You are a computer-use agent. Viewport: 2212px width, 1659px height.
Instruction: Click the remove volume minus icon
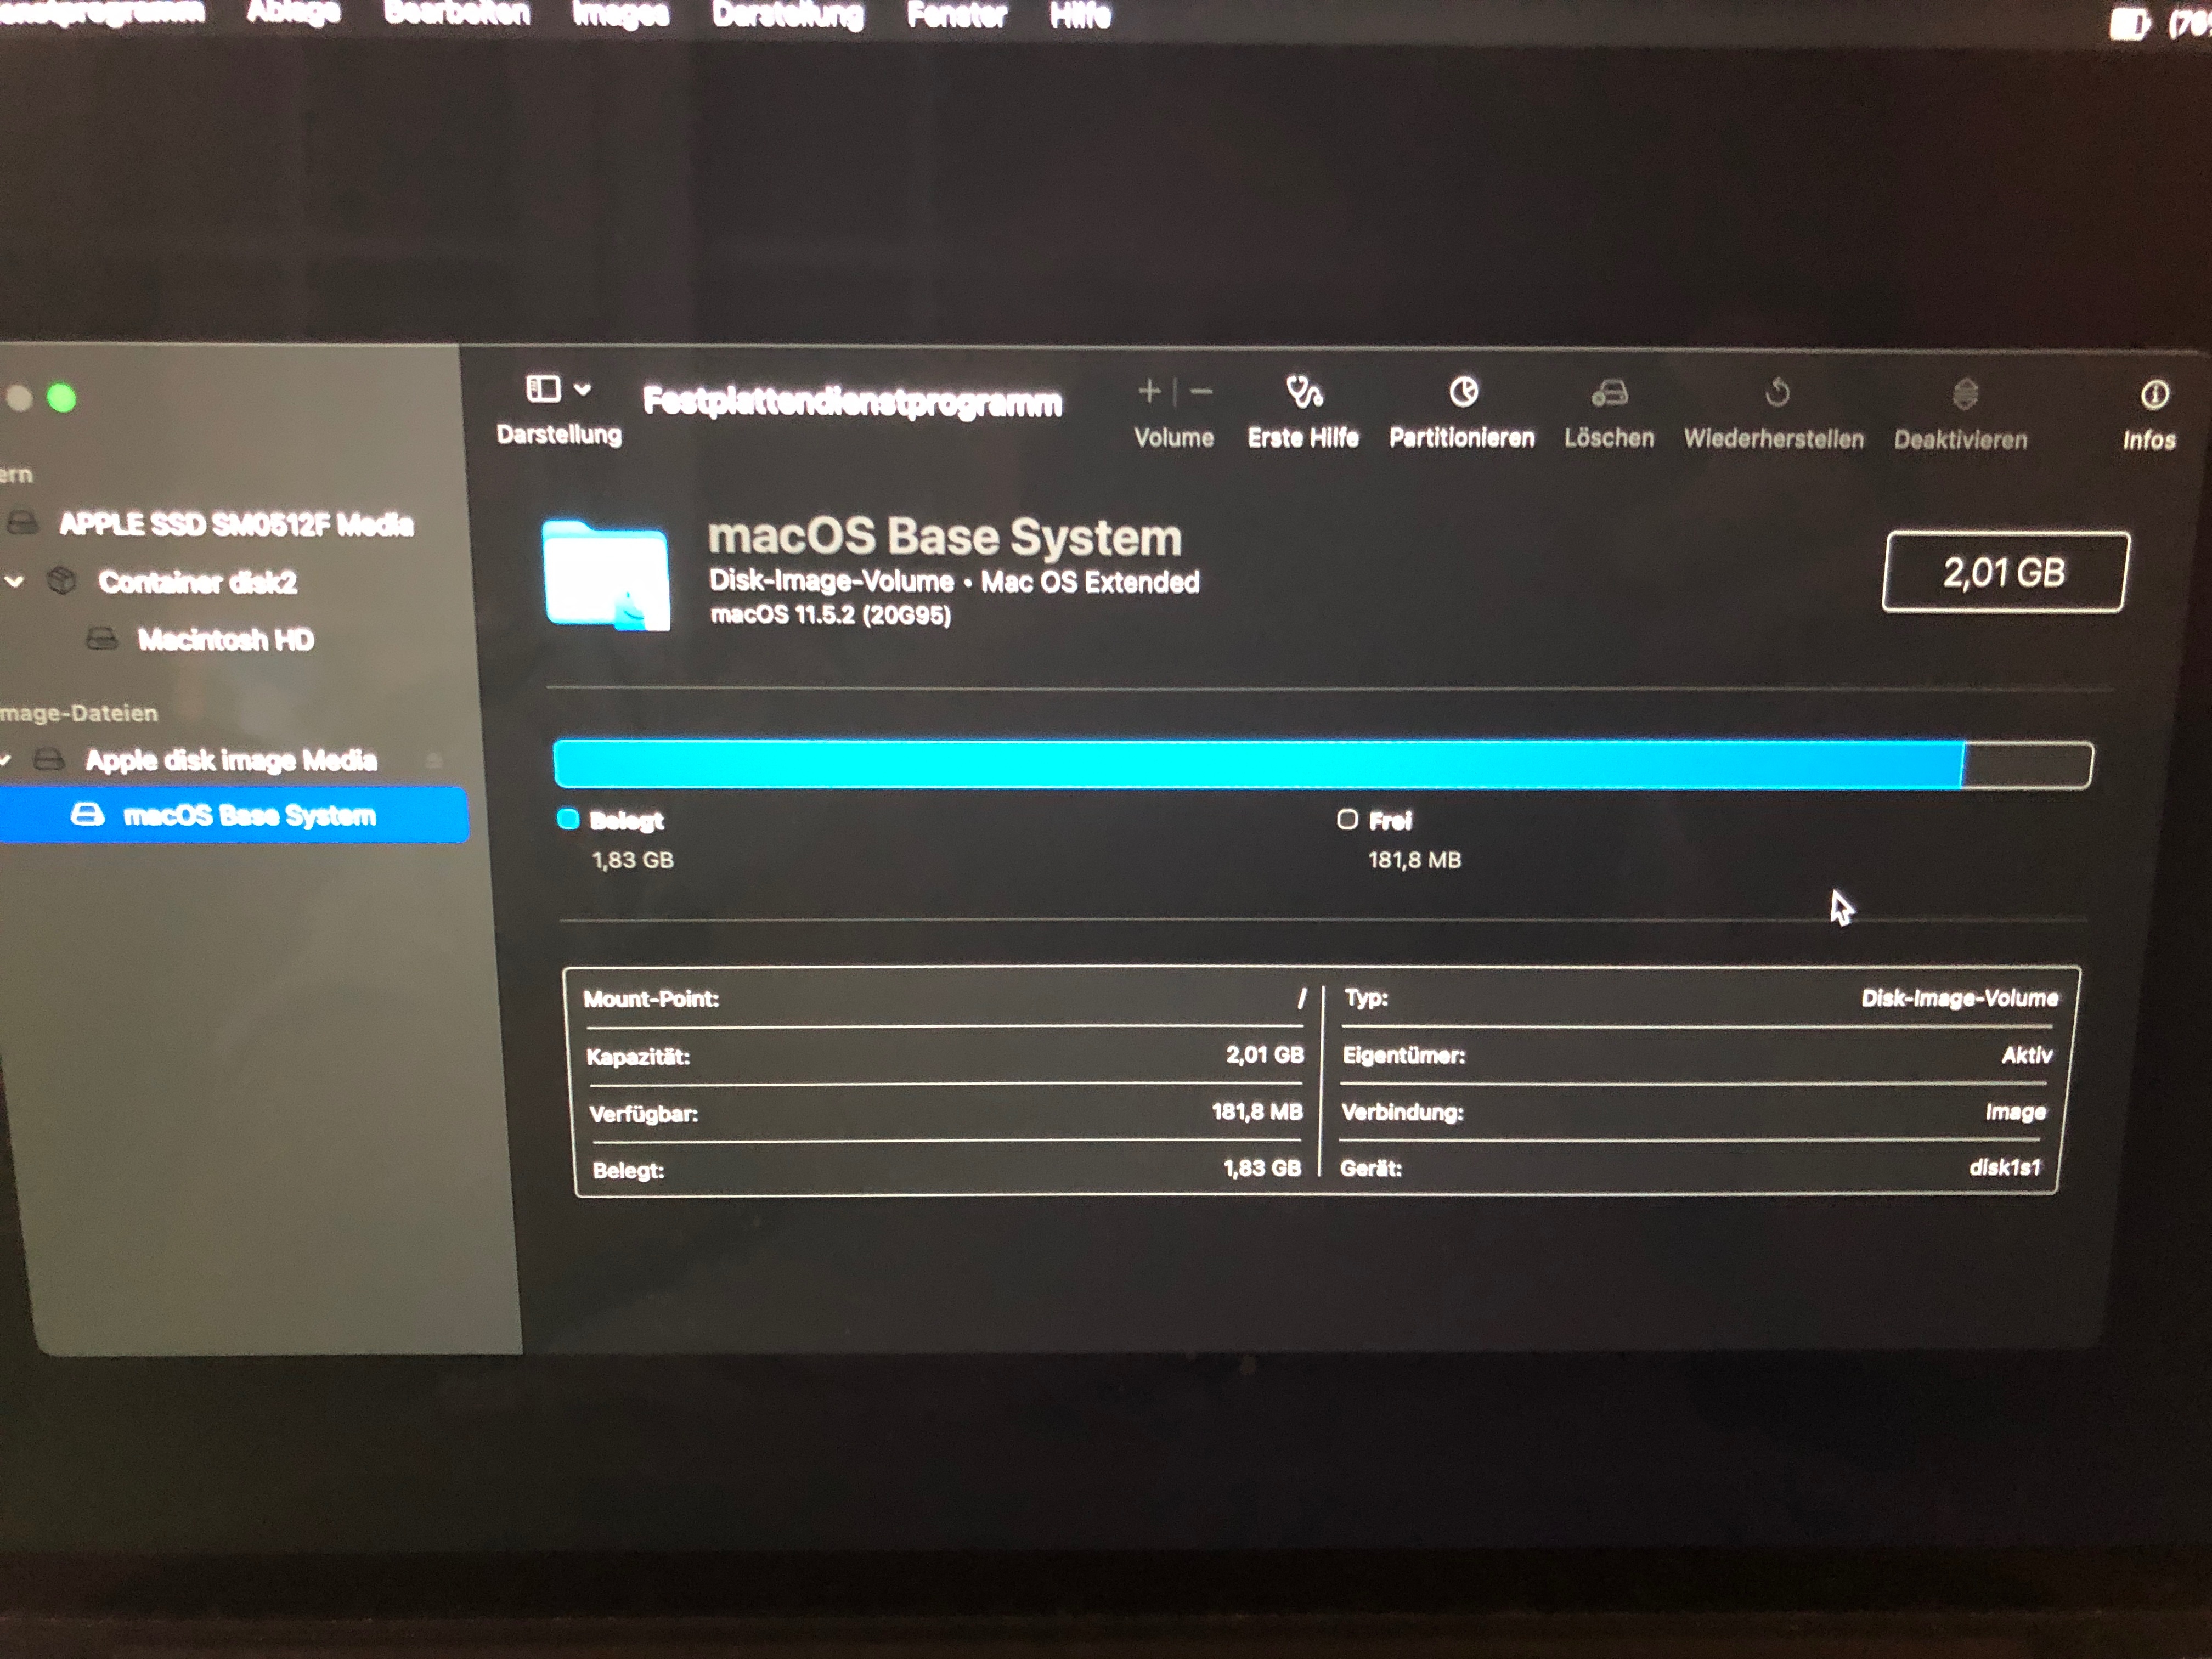(1202, 392)
